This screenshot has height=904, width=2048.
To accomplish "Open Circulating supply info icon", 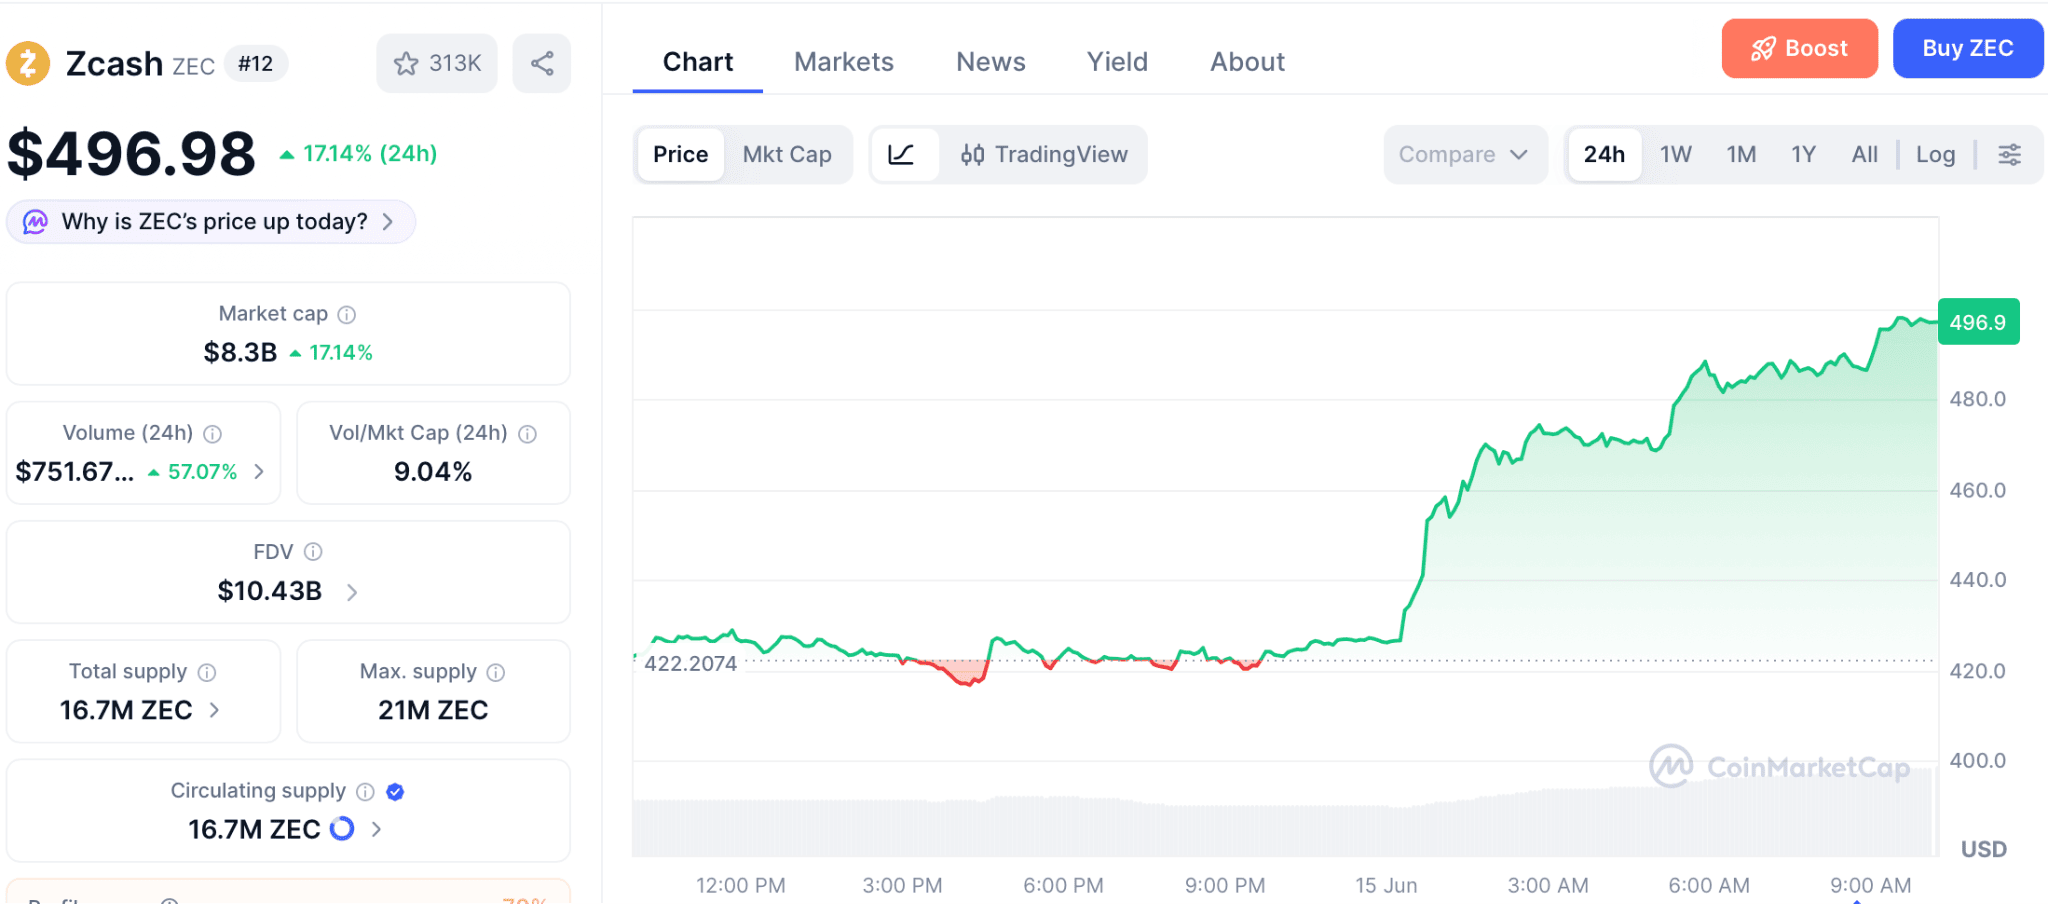I will (366, 792).
